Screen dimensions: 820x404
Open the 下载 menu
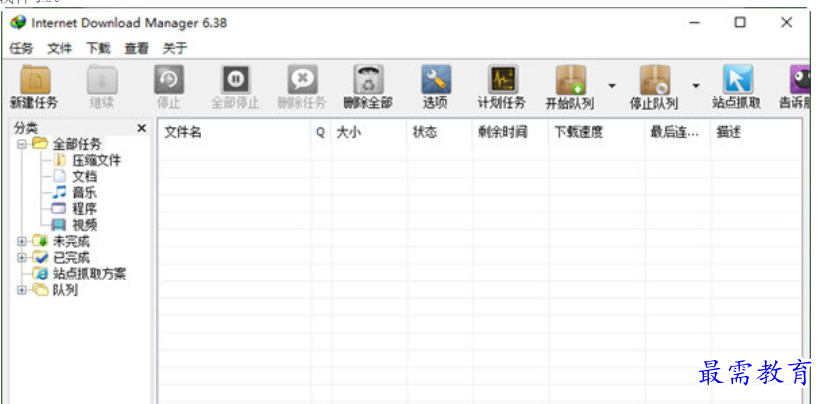(x=98, y=49)
